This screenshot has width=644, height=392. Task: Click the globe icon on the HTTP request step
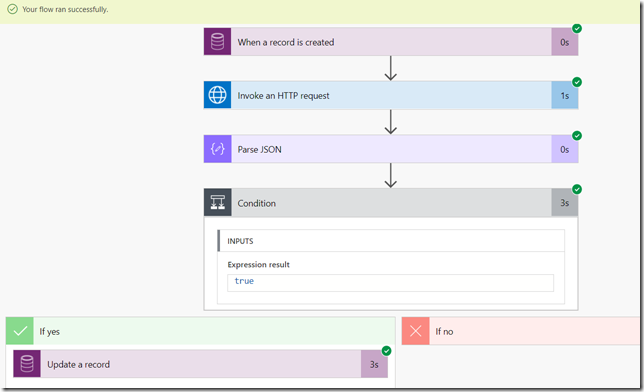(x=217, y=95)
